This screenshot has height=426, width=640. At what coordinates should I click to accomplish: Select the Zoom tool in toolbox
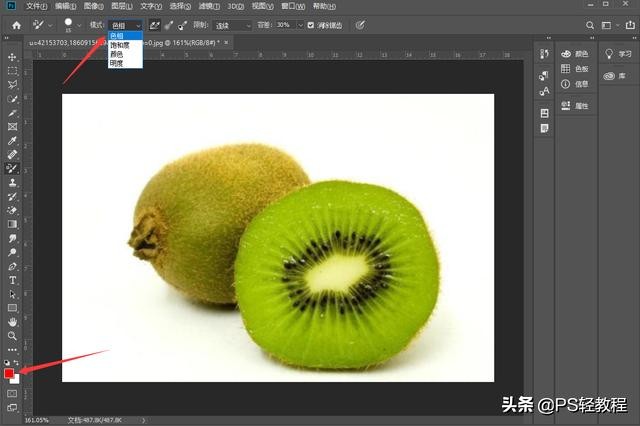tap(12, 336)
